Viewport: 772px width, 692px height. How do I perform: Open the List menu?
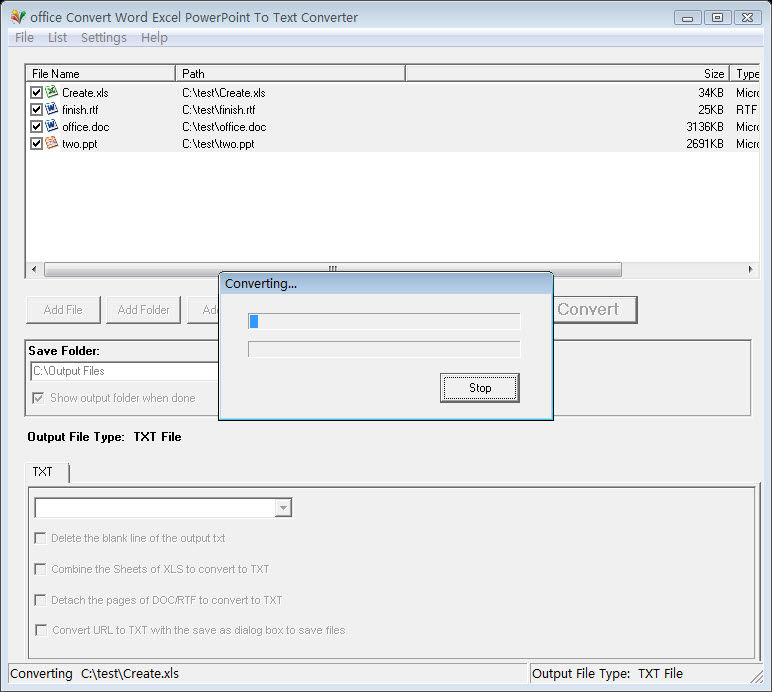57,37
